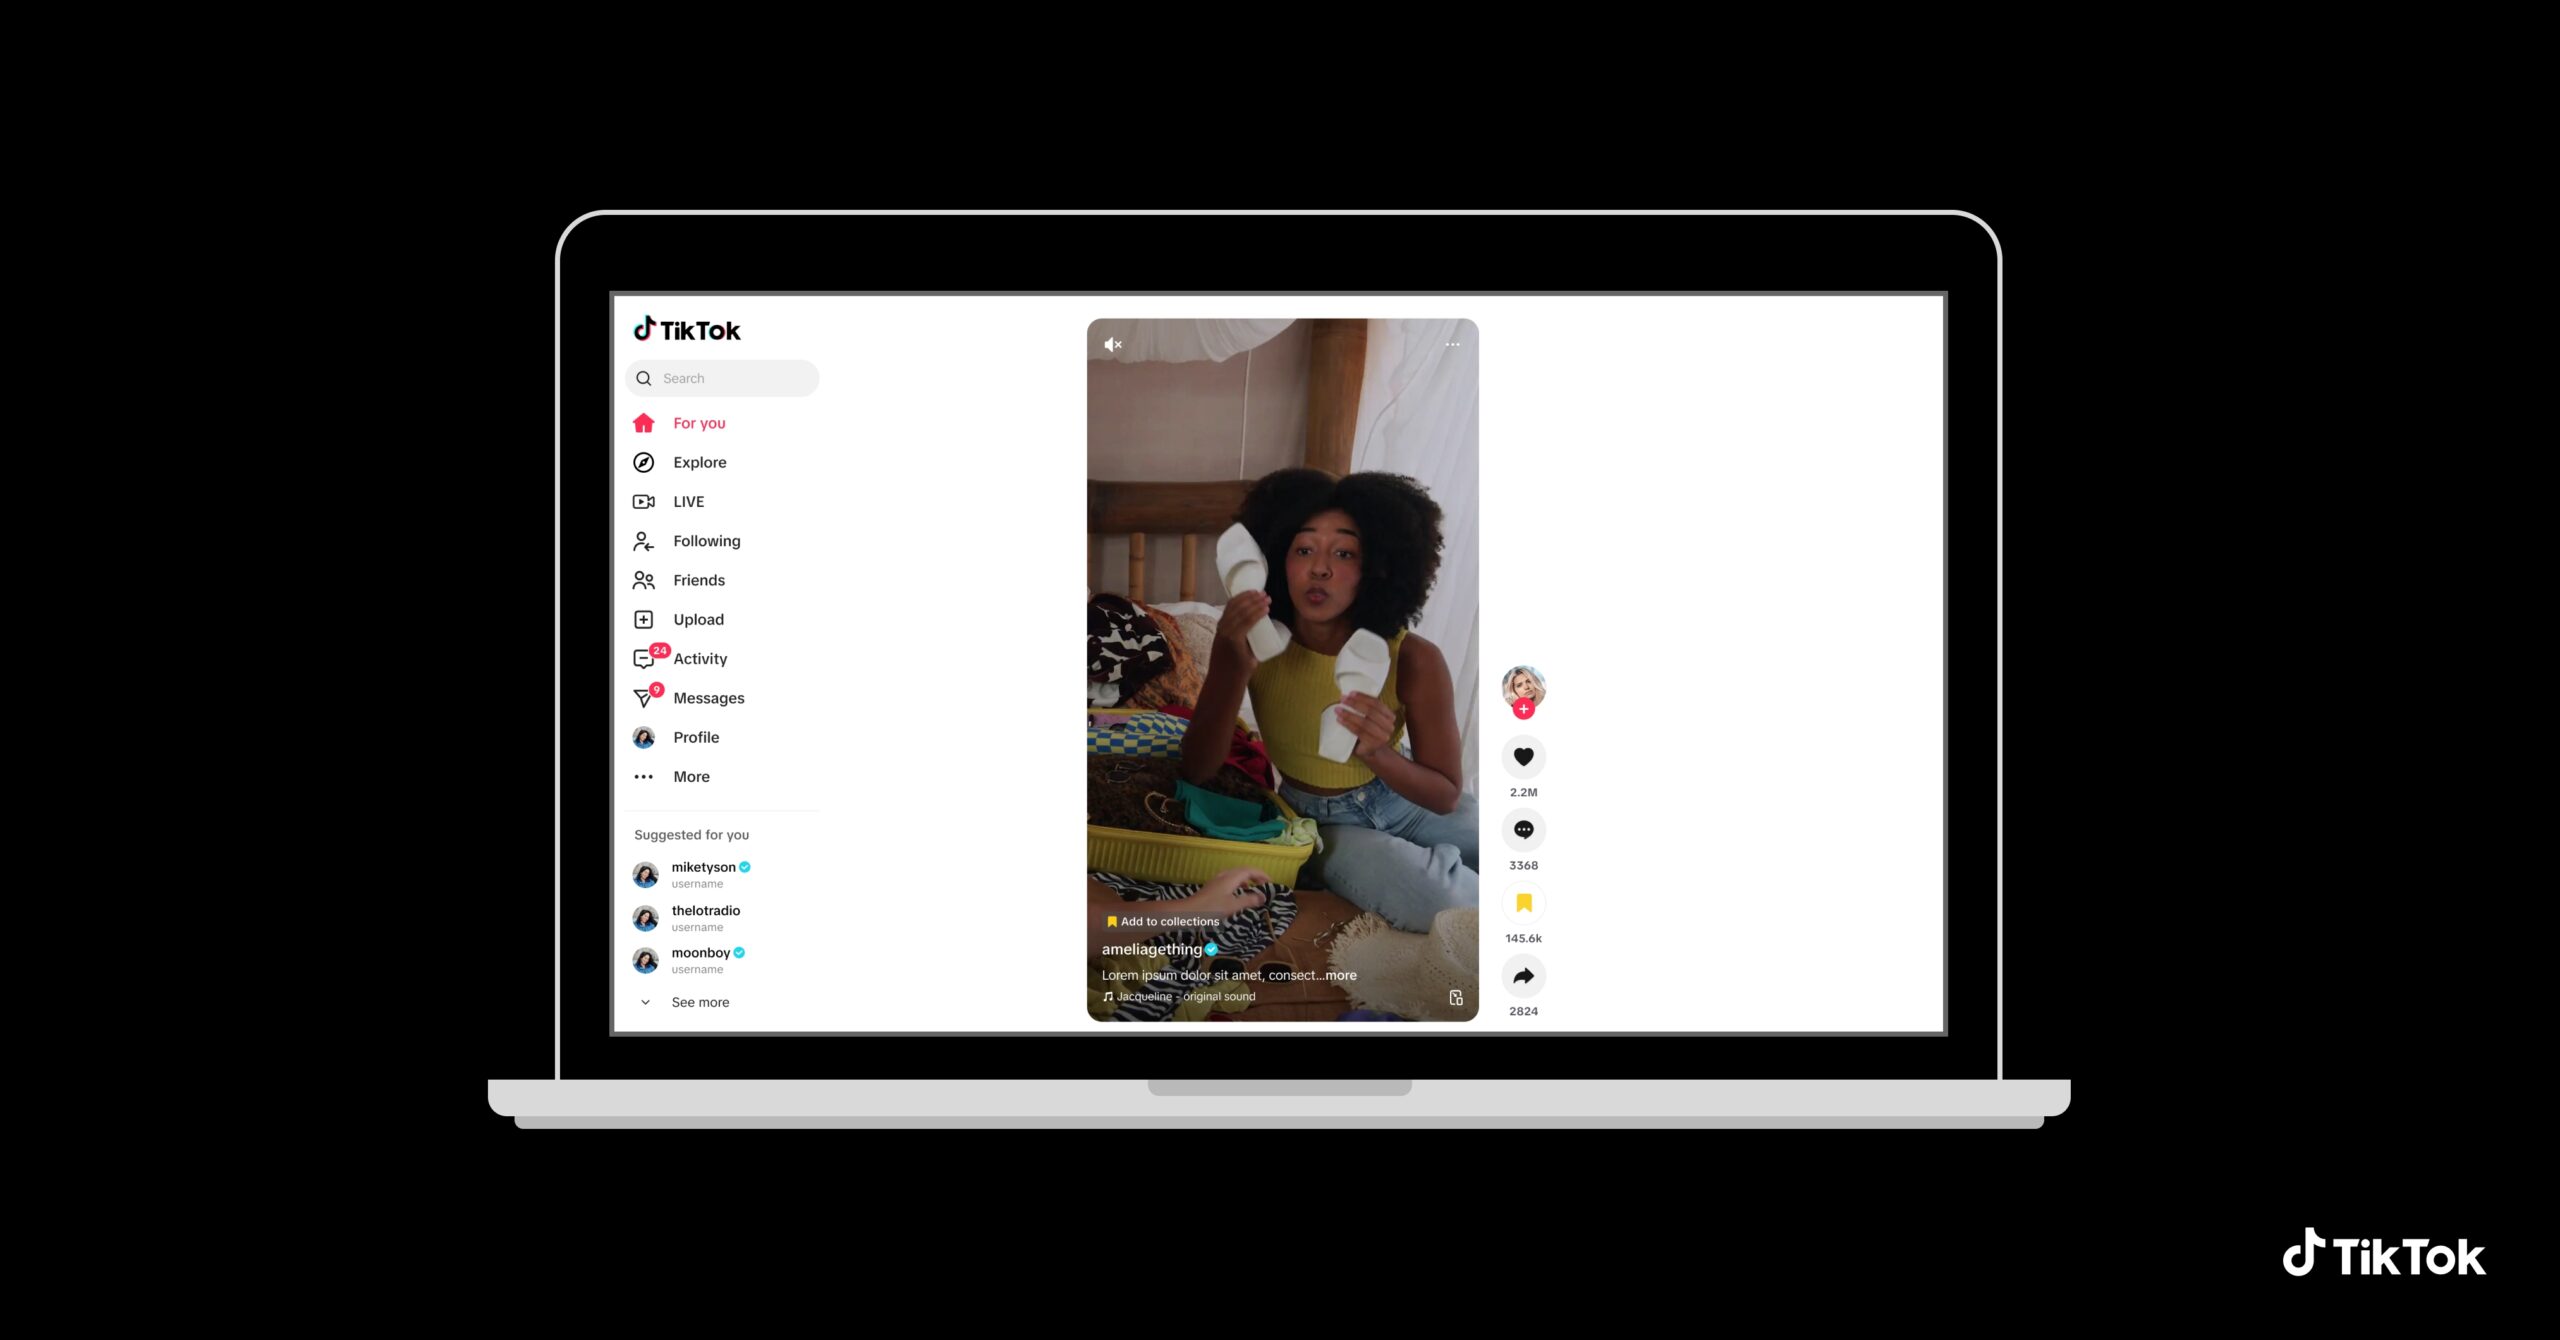Viewport: 2560px width, 1340px height.
Task: Click the bookmark/save icon on video
Action: point(1522,901)
